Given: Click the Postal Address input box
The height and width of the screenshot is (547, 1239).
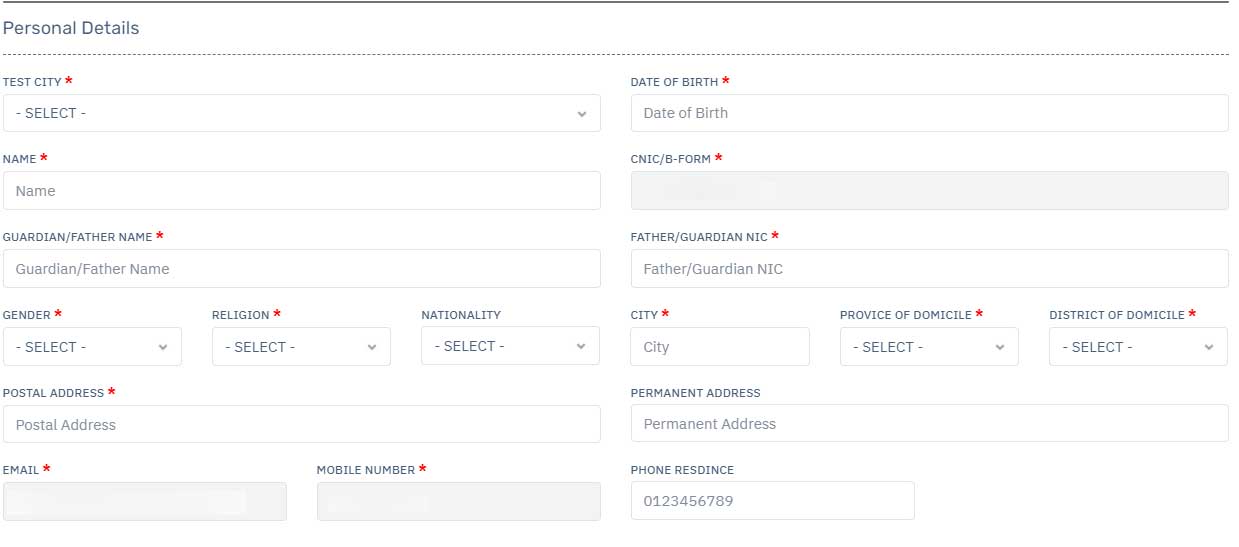Looking at the screenshot, I should tap(302, 424).
